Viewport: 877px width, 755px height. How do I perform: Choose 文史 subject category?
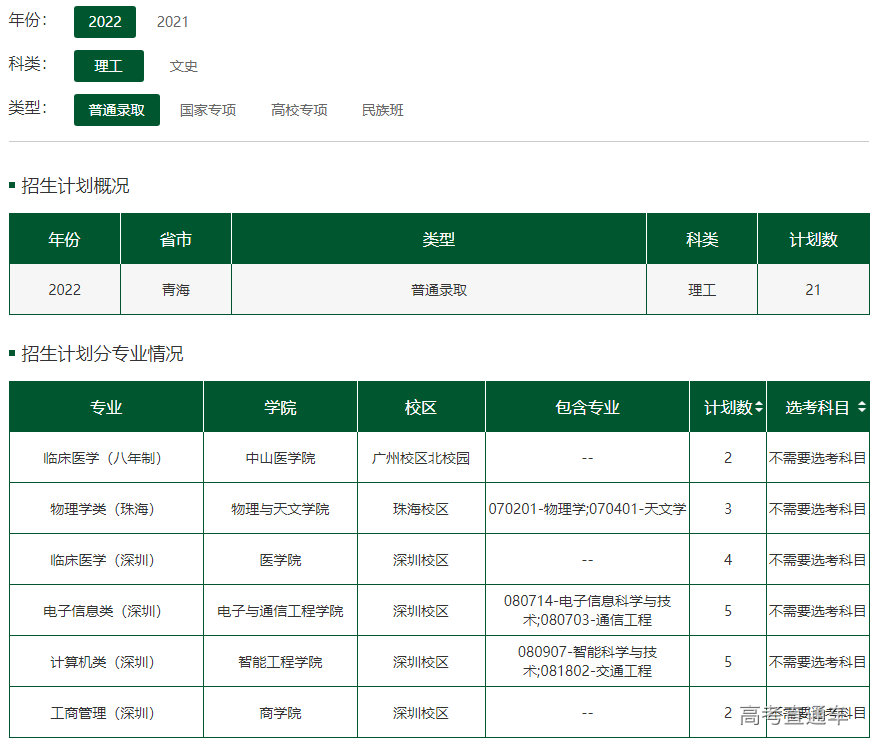click(x=184, y=66)
